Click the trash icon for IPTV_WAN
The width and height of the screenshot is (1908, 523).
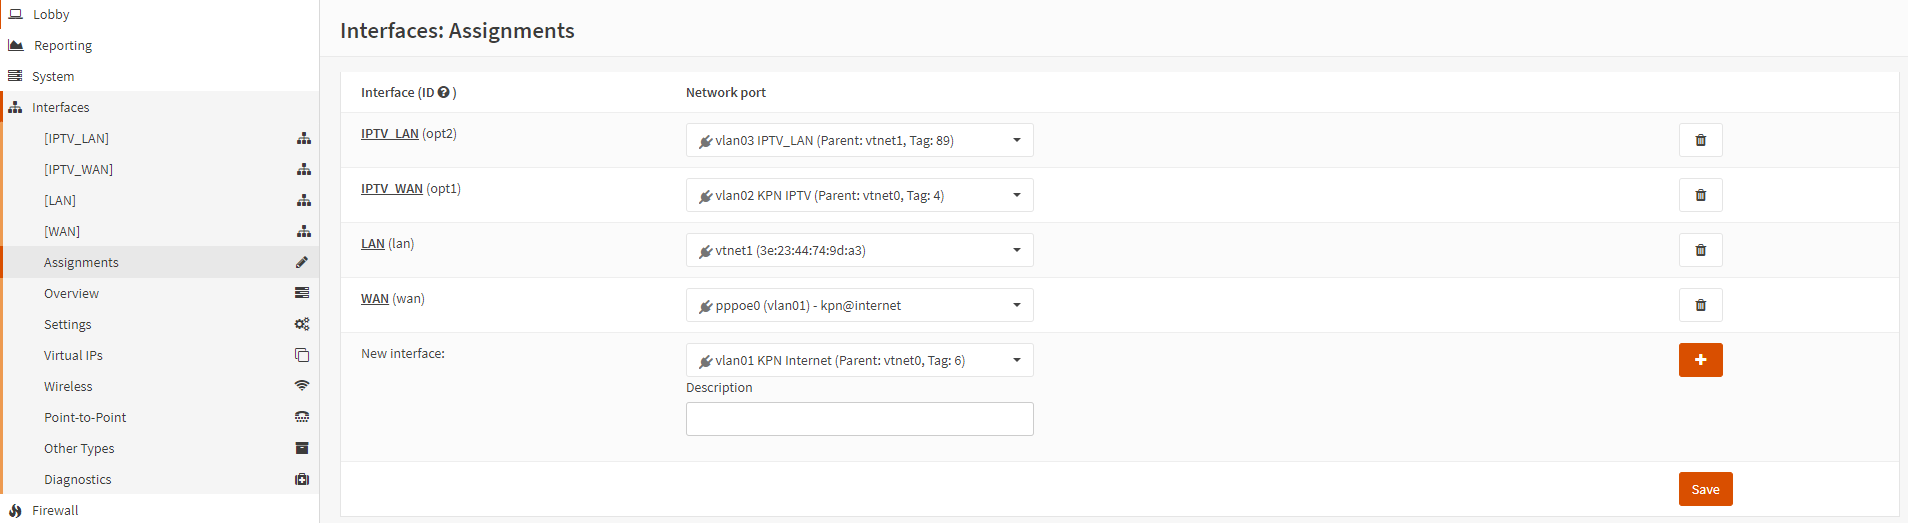tap(1700, 195)
